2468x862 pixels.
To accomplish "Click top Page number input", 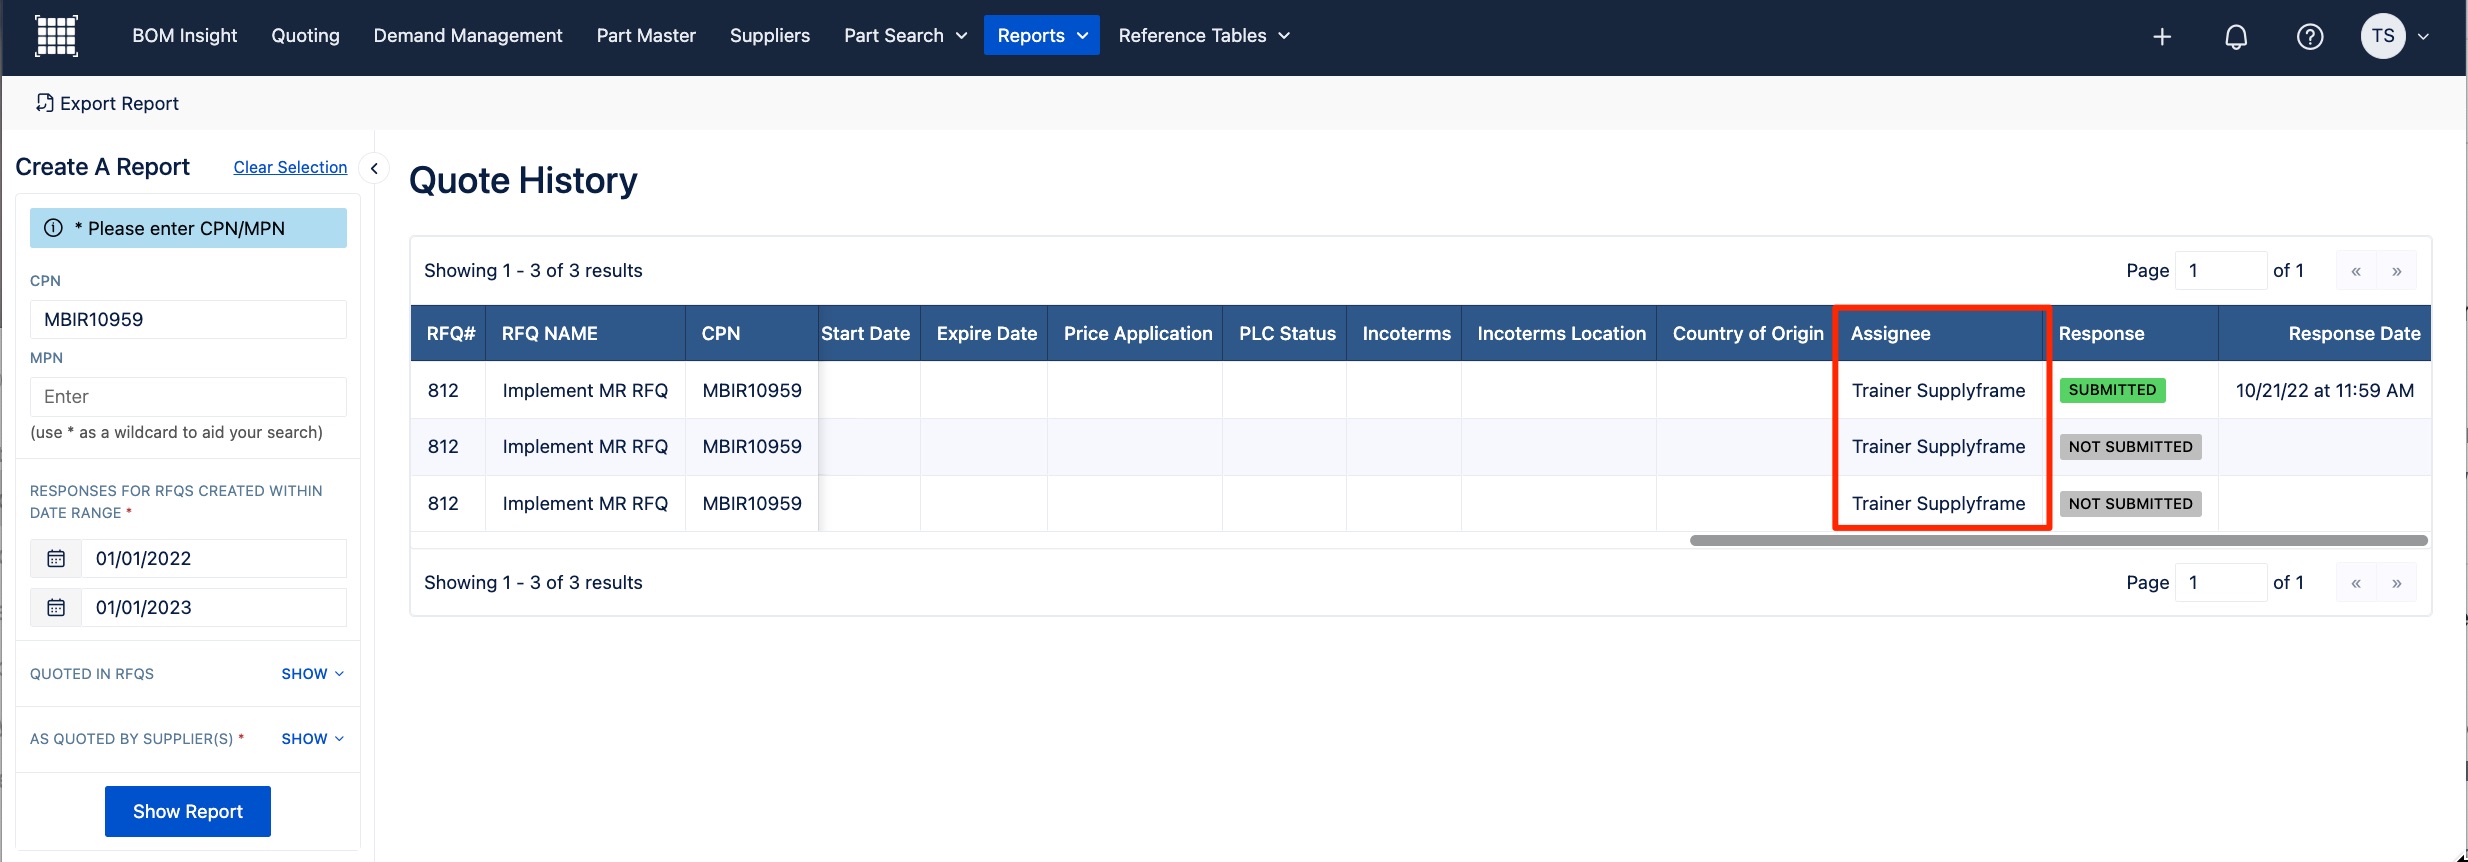I will [x=2221, y=271].
